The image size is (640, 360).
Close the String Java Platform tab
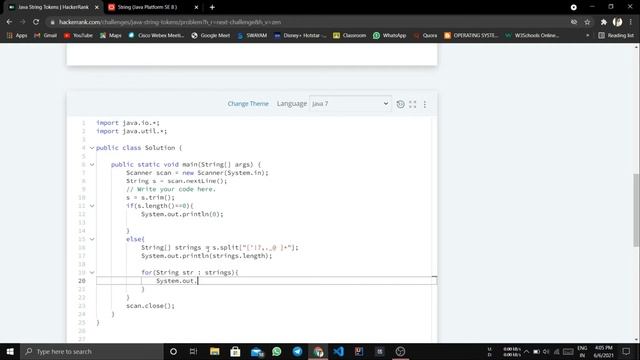pyautogui.click(x=196, y=7)
